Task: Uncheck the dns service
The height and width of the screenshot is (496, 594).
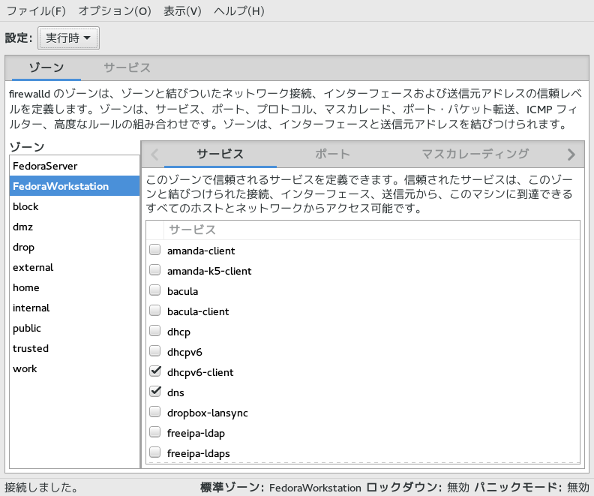Action: pos(155,392)
